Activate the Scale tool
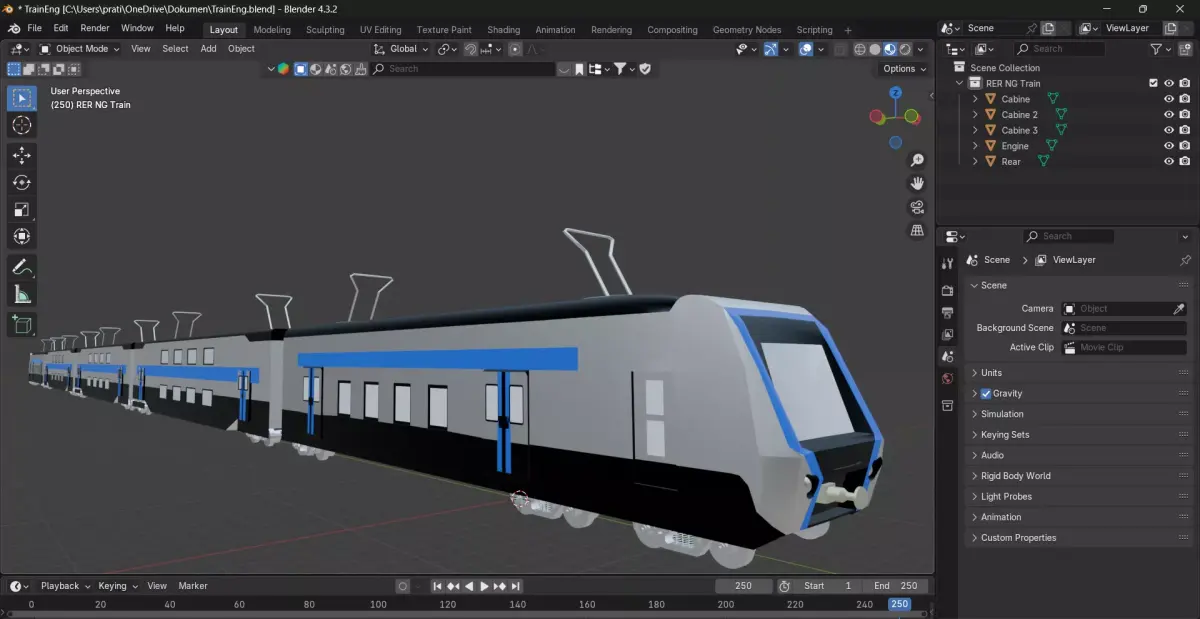The width and height of the screenshot is (1200, 619). (22, 209)
